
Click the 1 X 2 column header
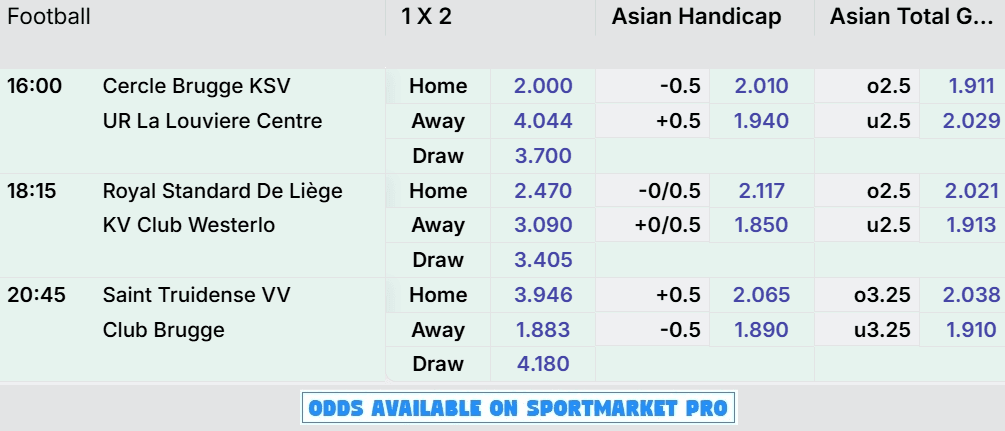tap(426, 17)
